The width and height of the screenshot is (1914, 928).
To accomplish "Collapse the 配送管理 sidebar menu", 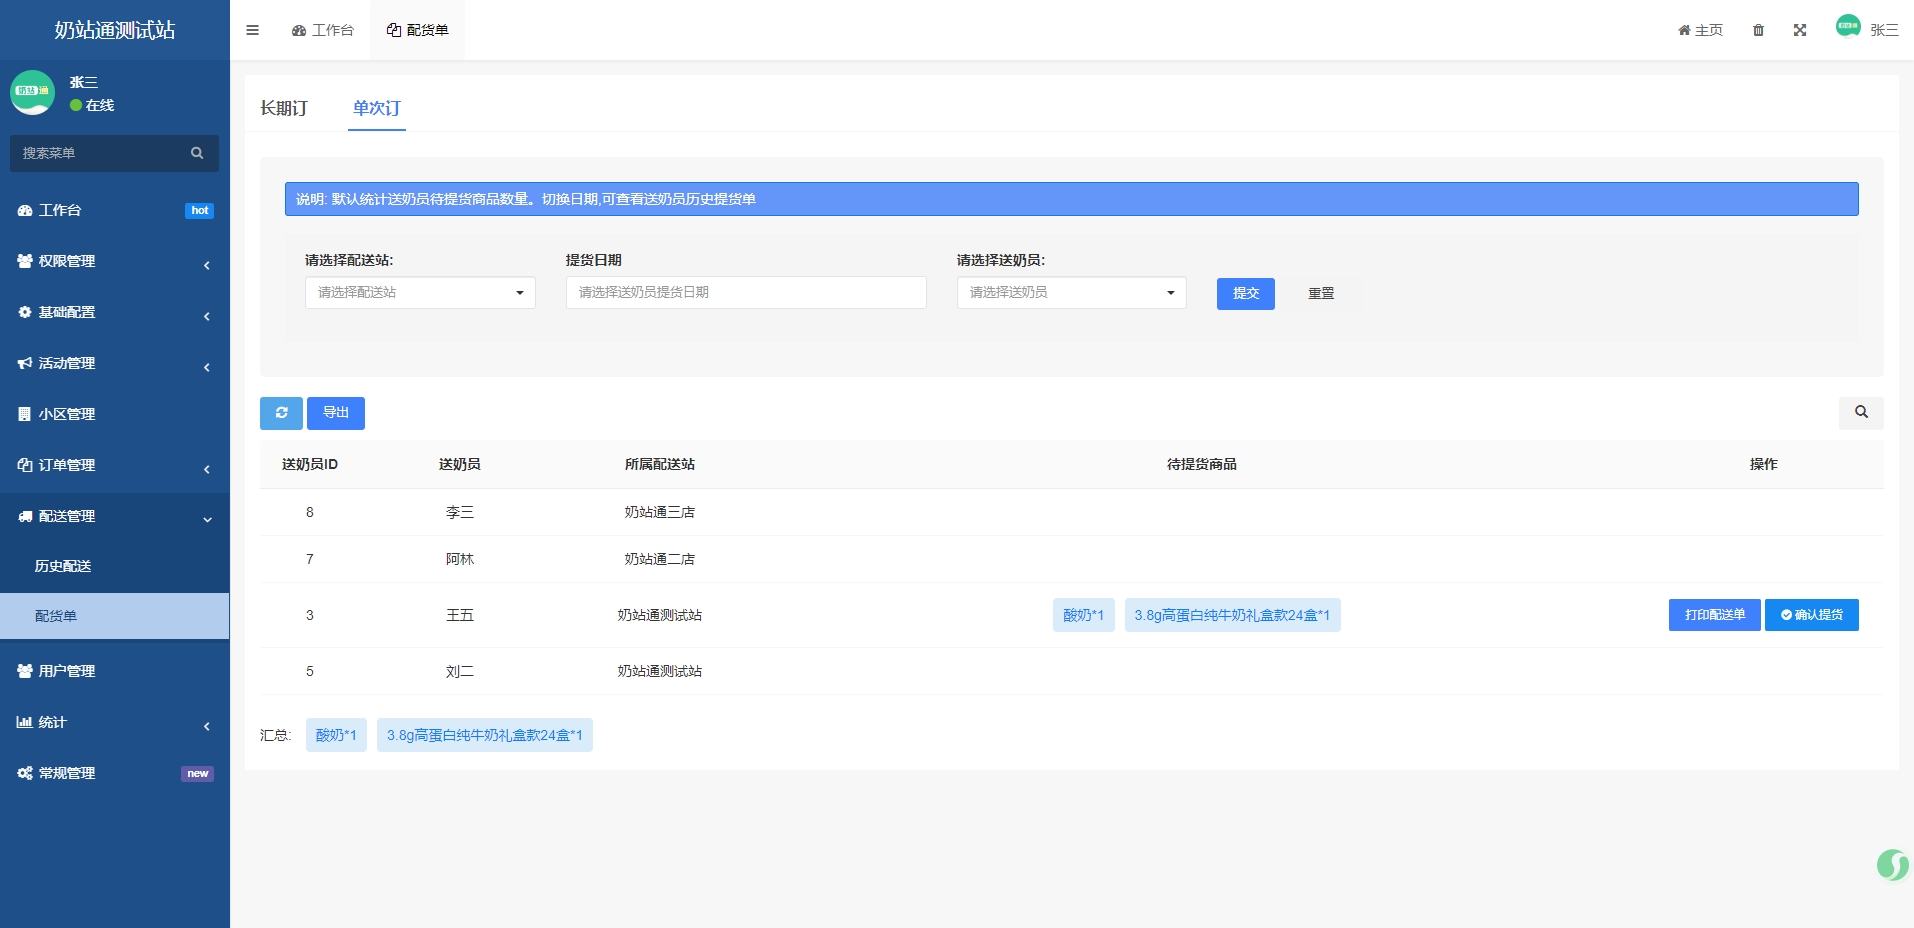I will click(114, 516).
